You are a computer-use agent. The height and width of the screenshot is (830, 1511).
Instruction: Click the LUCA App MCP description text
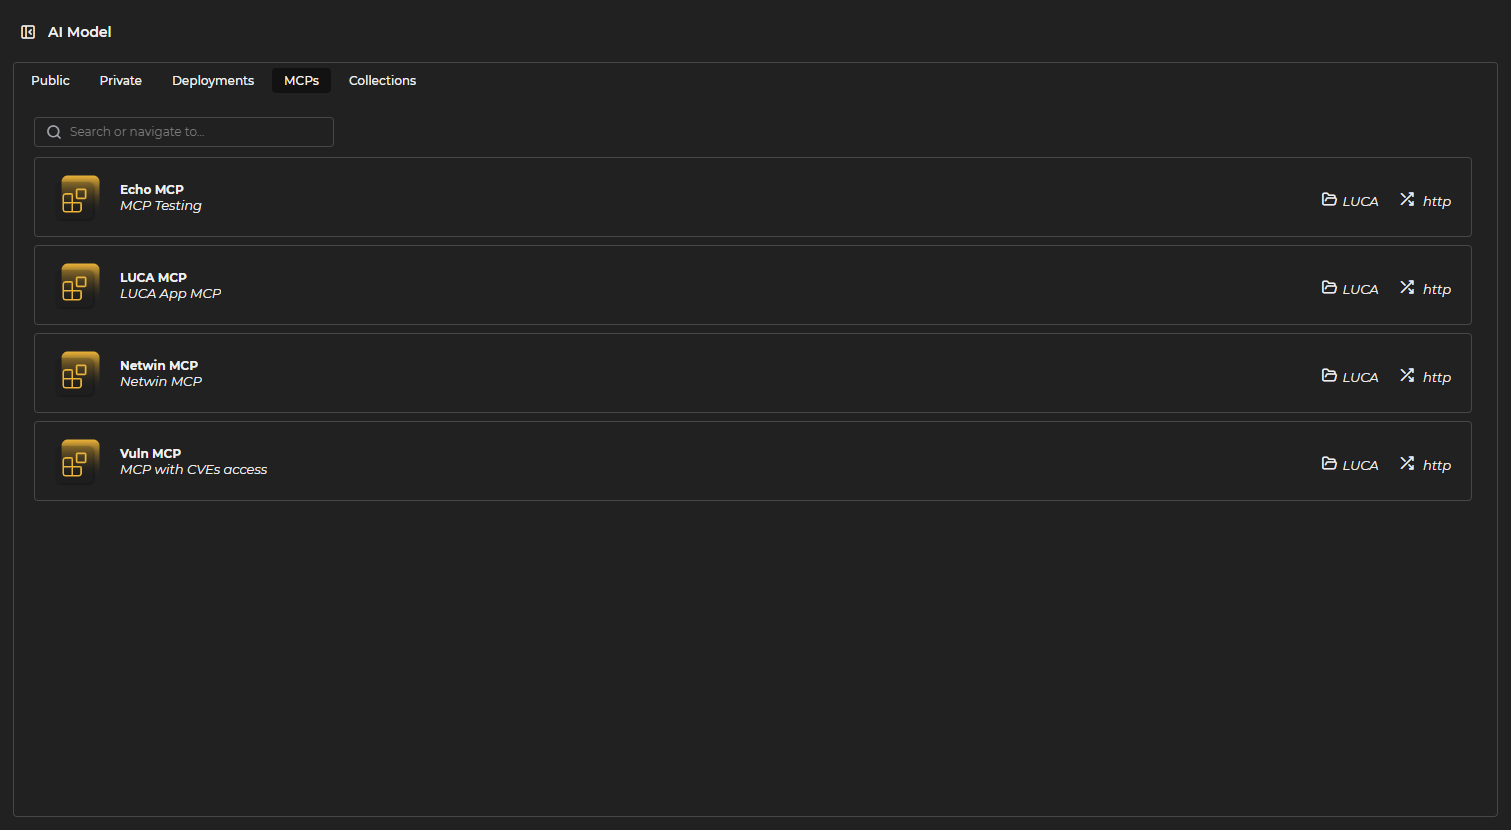pos(171,294)
